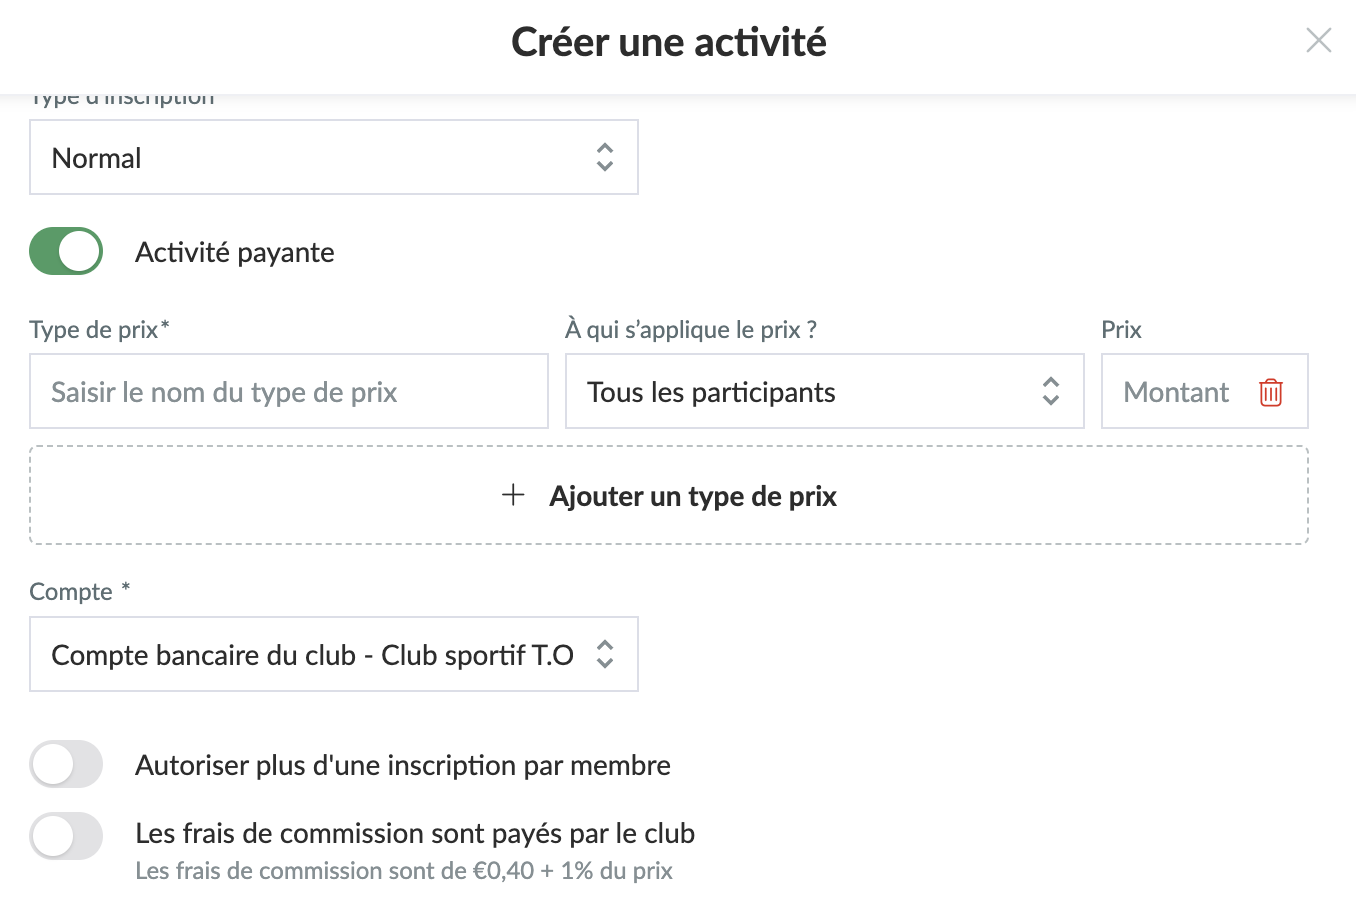Screen dimensions: 1356x908
Task: Focus the Saisir le nom du type de prix field
Action: (x=288, y=391)
